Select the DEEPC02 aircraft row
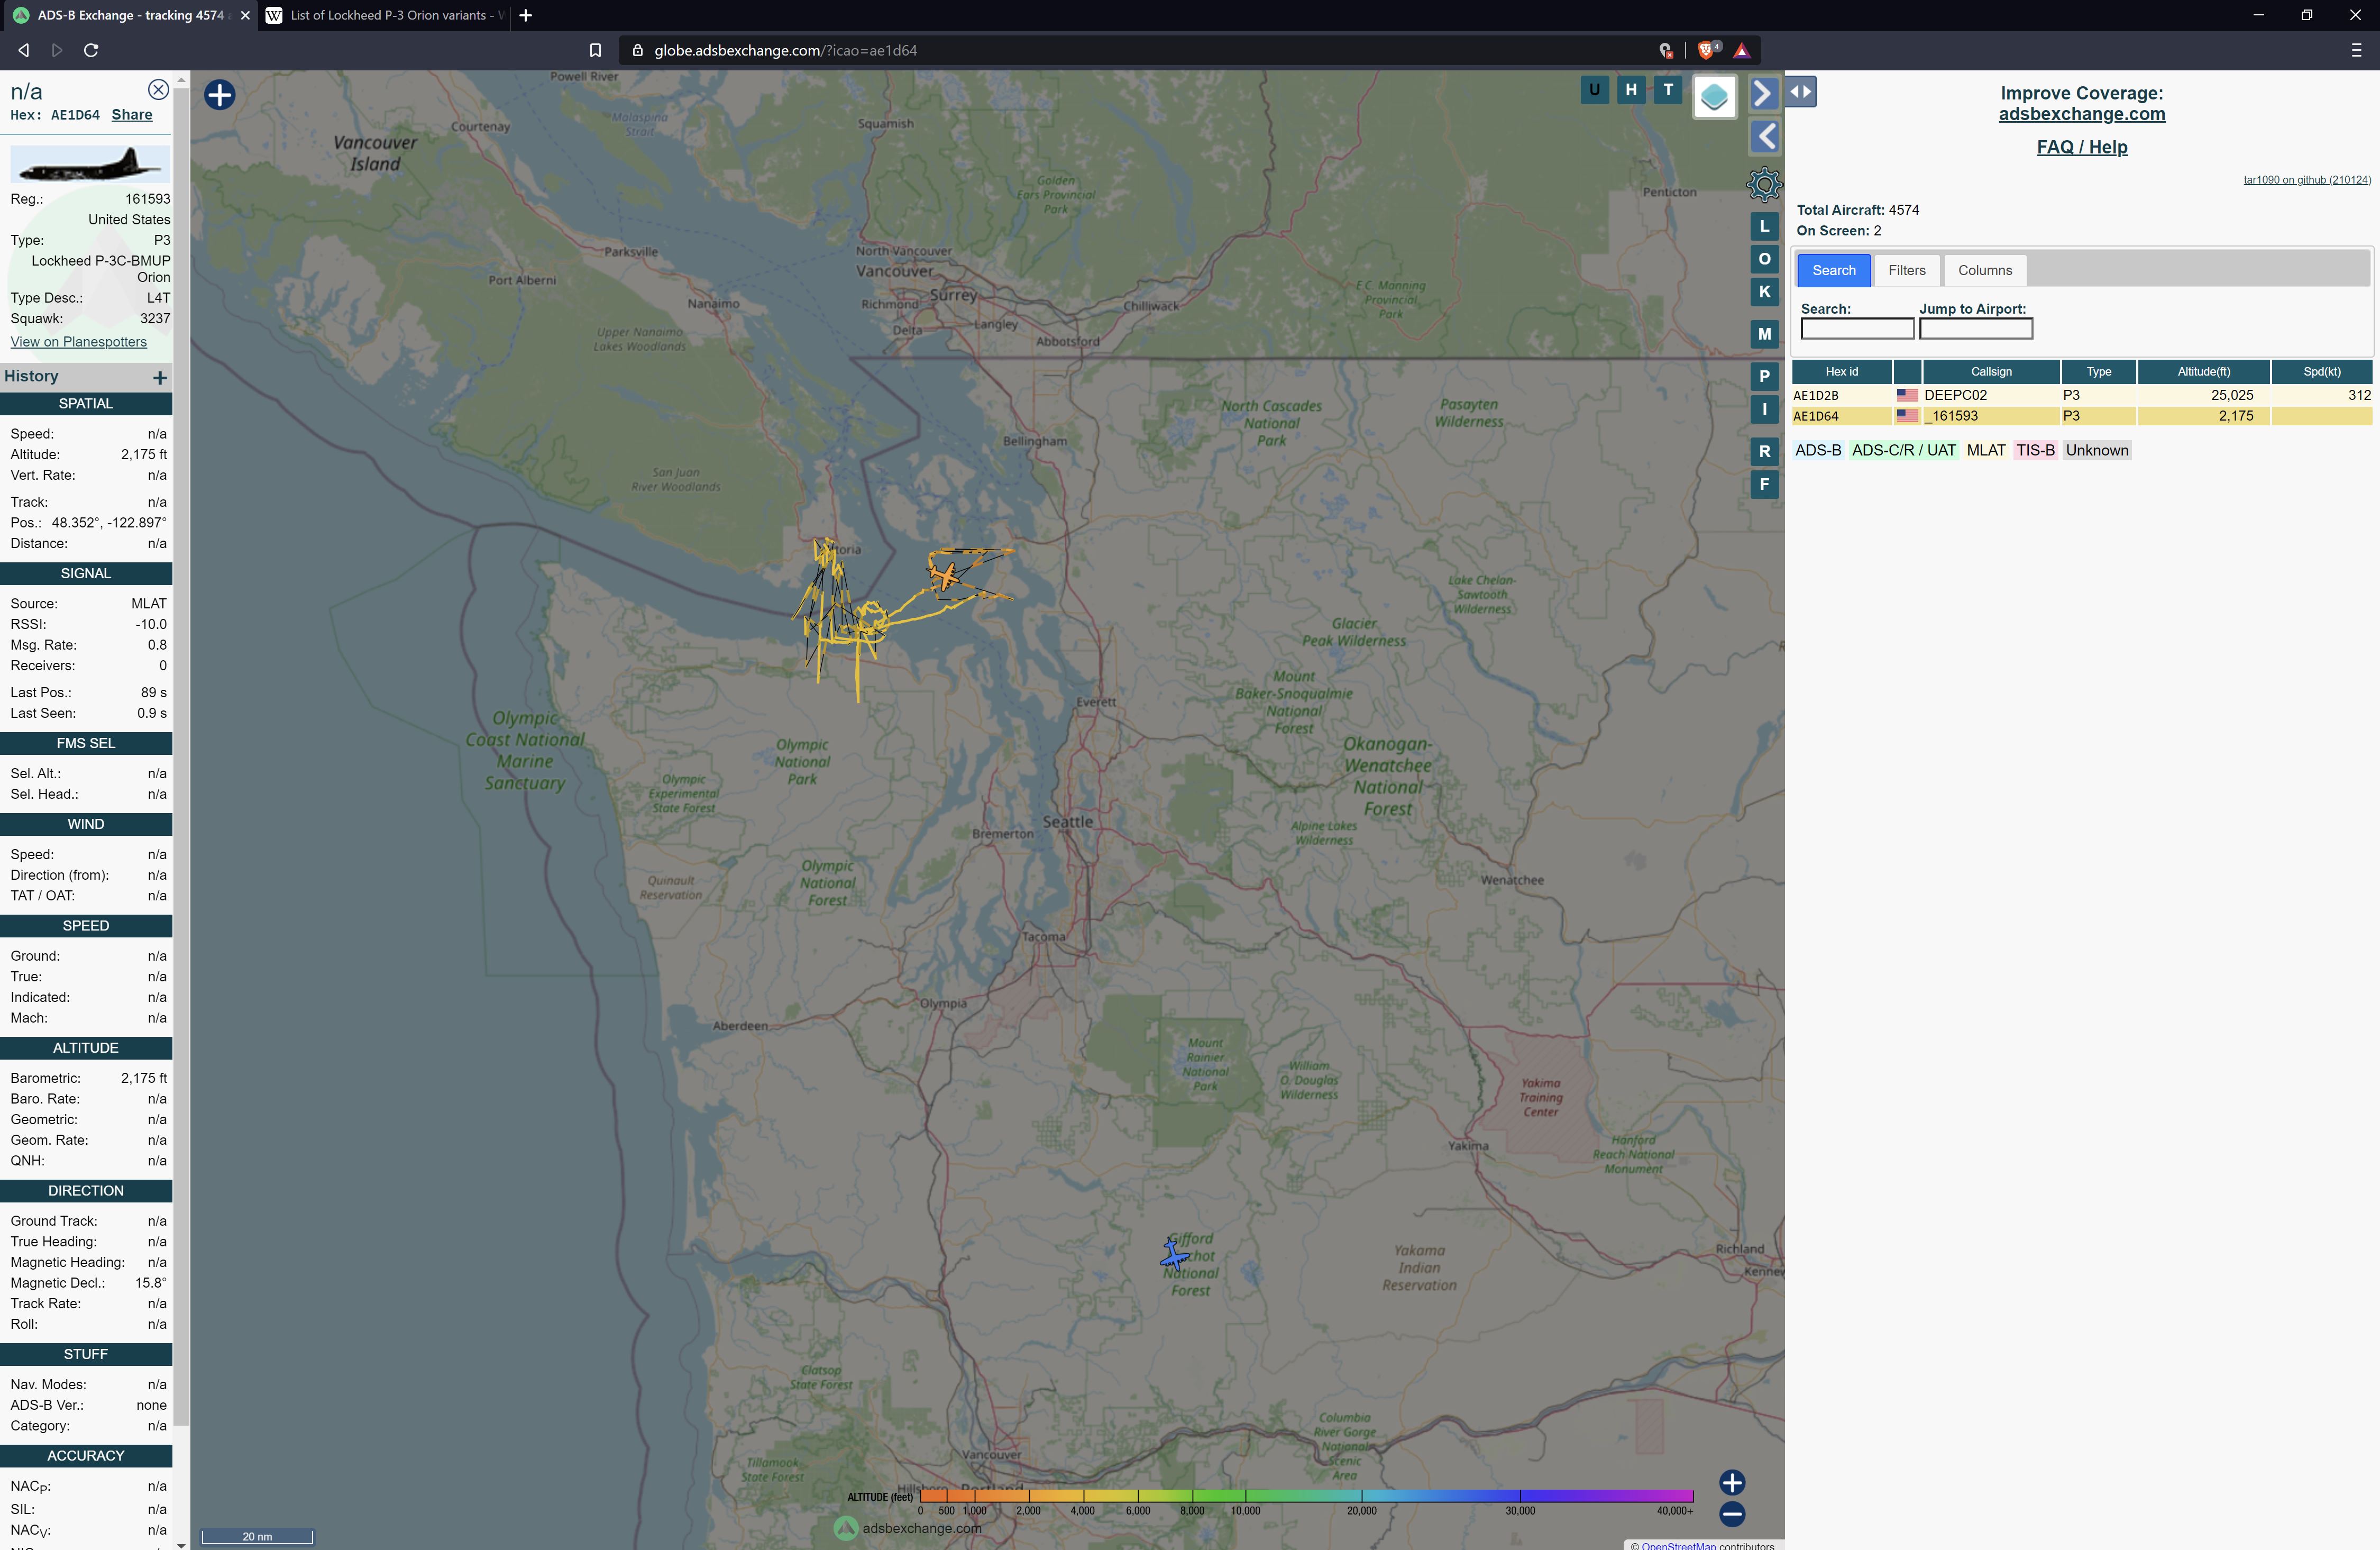Screen dimensions: 2380x1550 (x=2081, y=395)
